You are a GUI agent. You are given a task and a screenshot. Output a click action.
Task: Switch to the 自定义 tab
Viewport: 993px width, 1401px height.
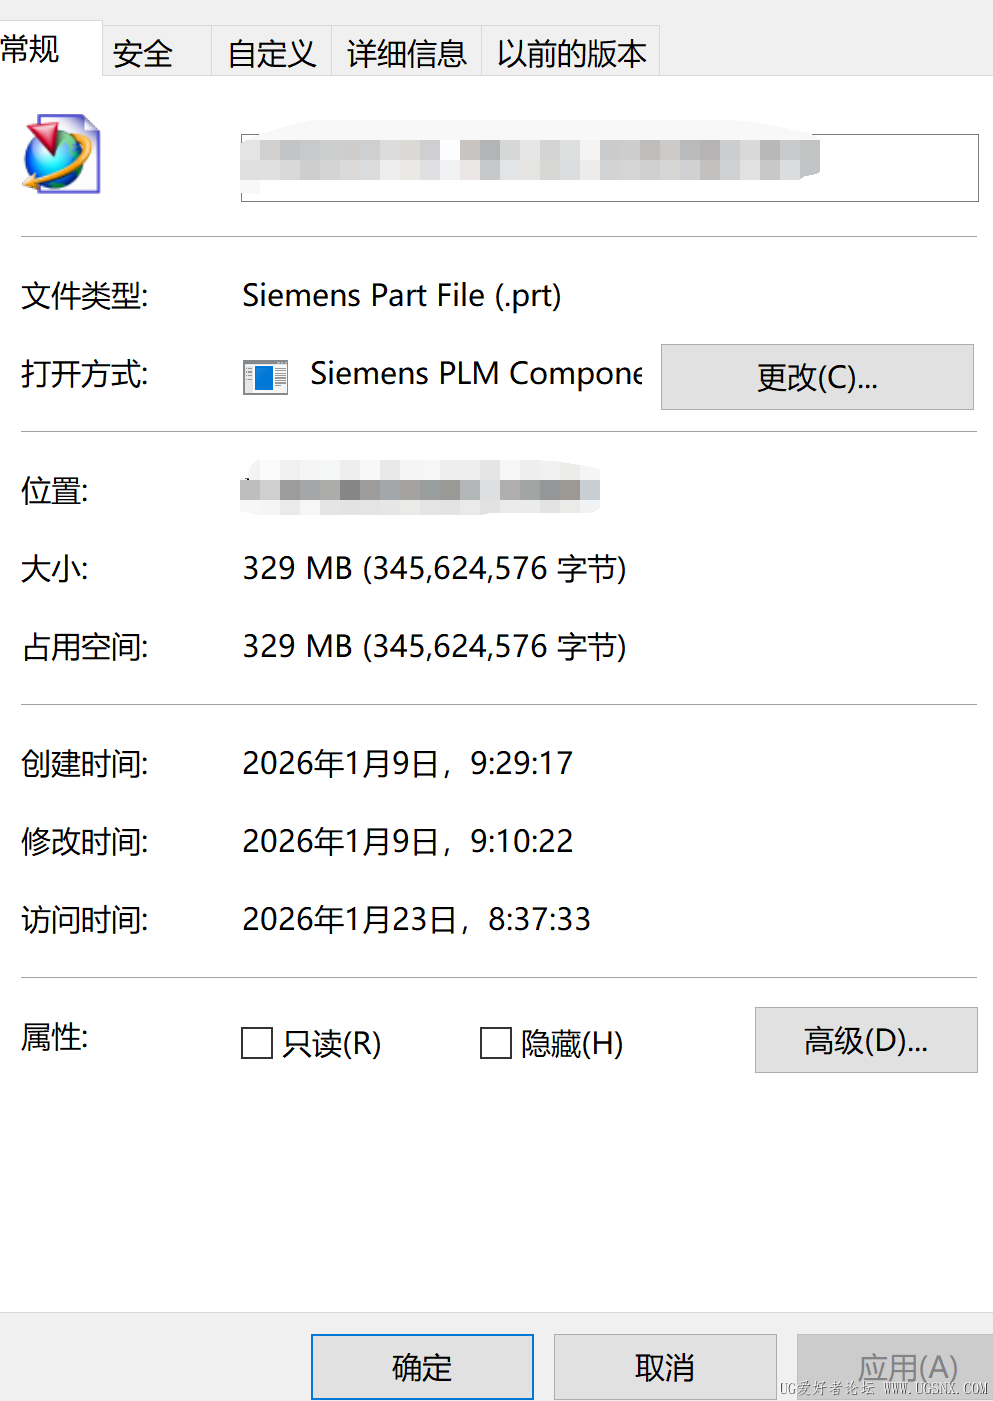pos(271,52)
